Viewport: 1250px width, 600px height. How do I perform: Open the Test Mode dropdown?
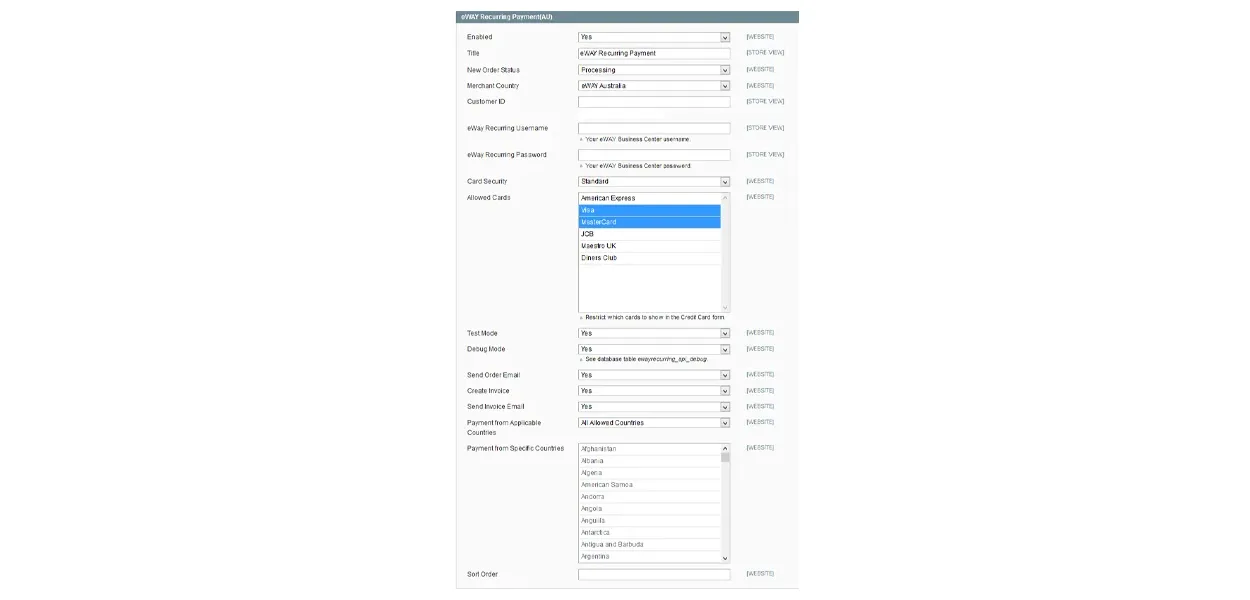coord(654,333)
